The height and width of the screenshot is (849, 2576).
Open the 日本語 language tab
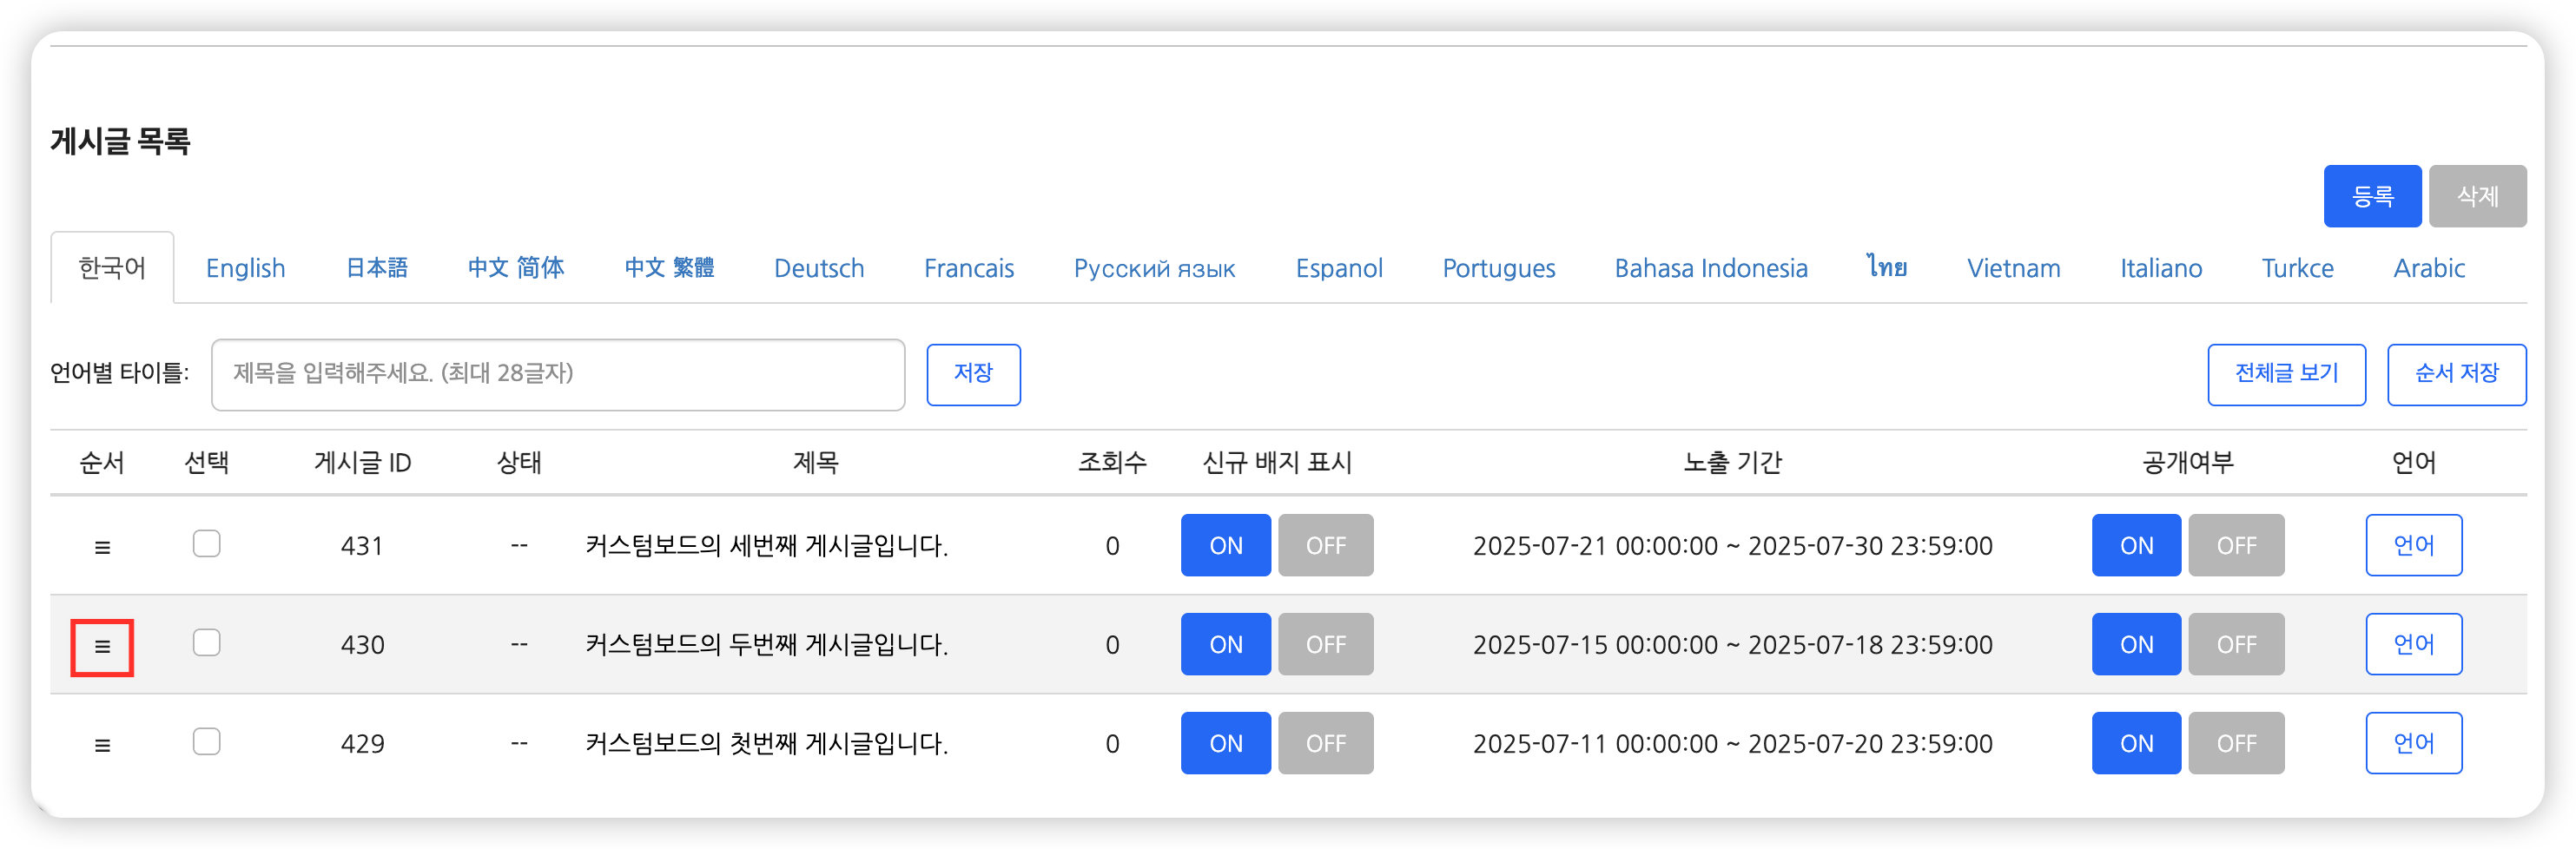pyautogui.click(x=376, y=268)
